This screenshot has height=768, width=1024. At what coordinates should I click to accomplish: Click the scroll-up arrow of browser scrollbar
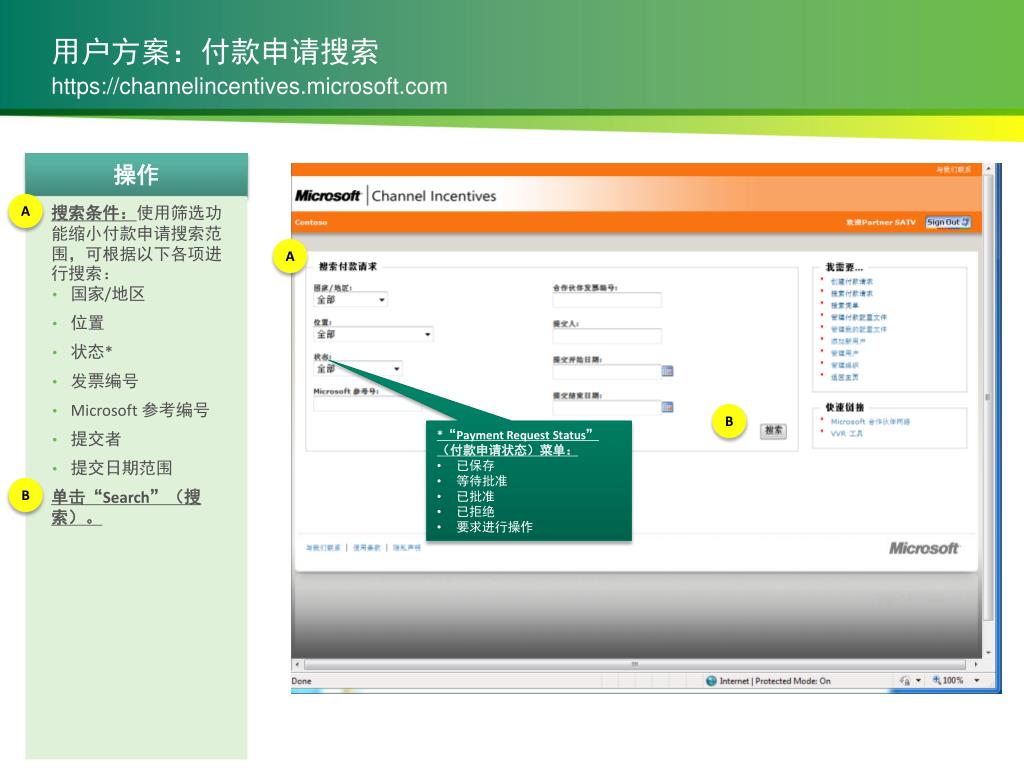click(x=988, y=168)
